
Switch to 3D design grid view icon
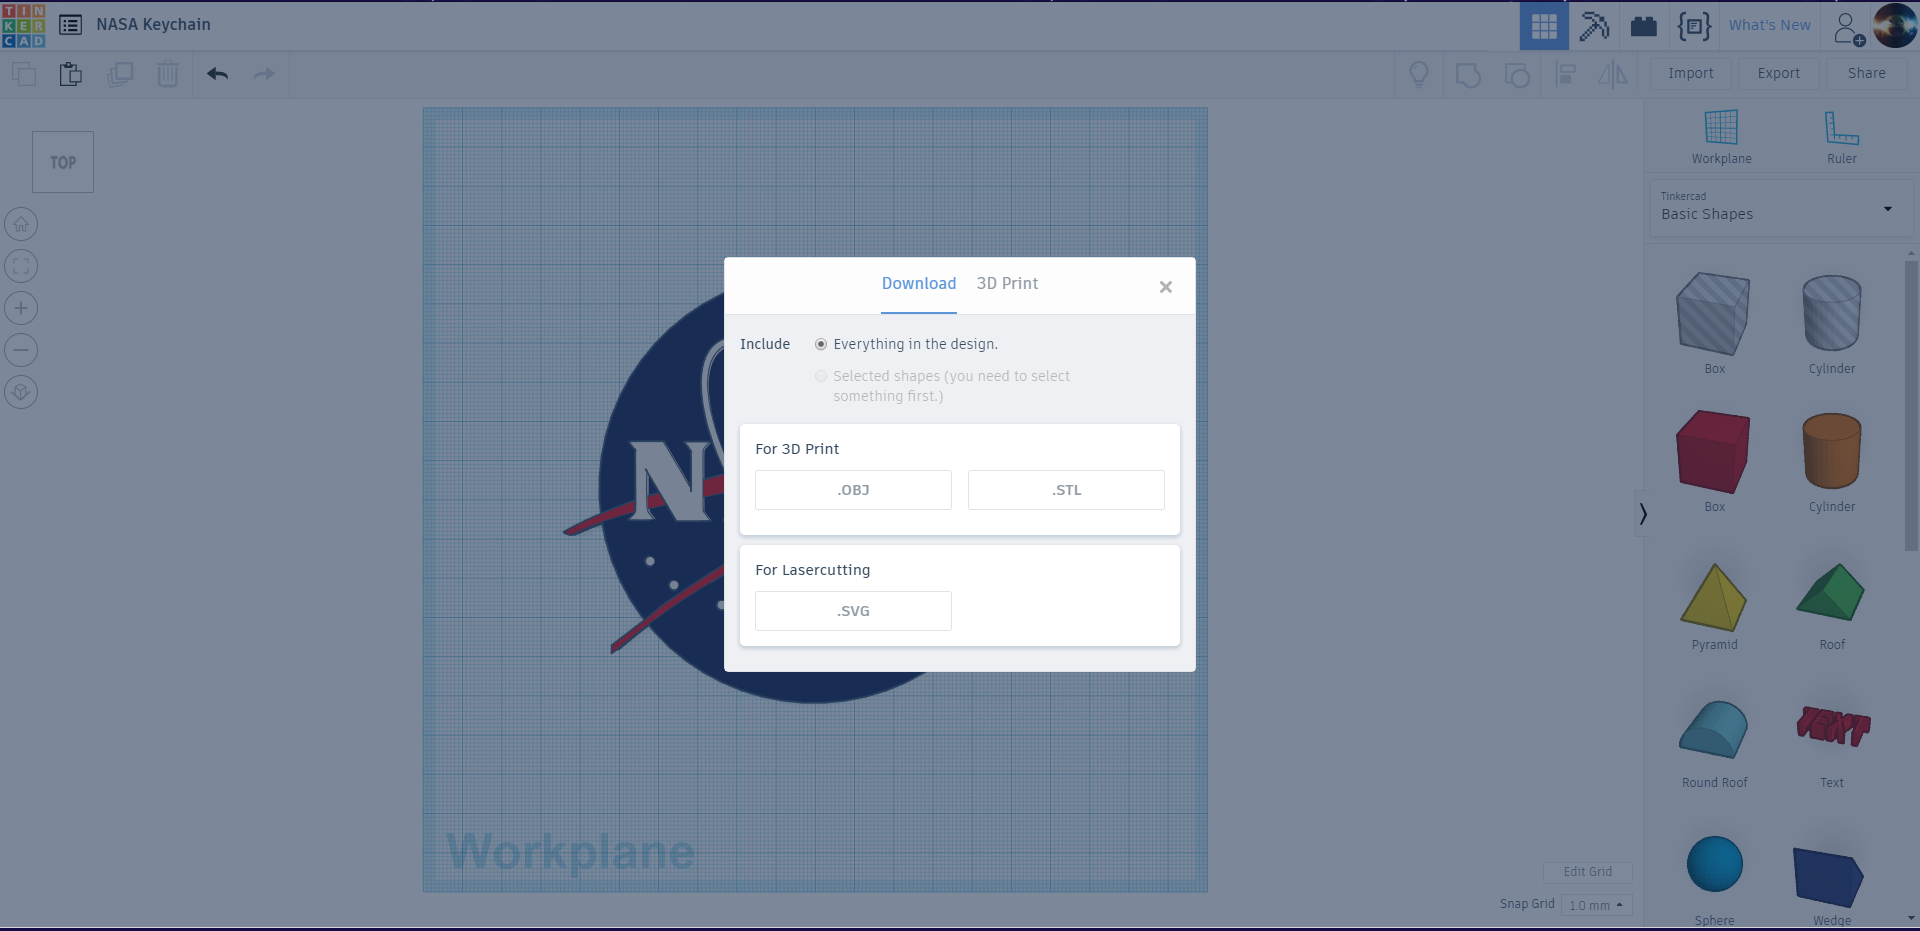click(x=1544, y=26)
